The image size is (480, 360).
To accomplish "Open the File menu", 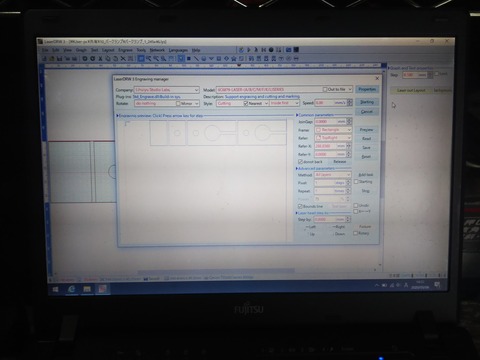I will [45, 50].
